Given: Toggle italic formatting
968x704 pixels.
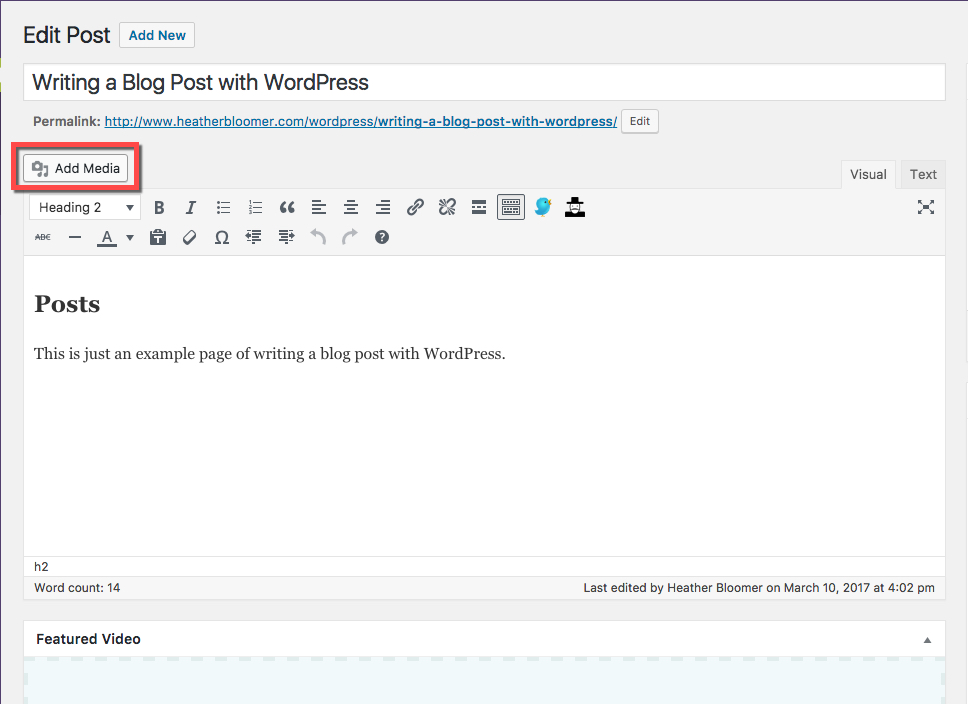Looking at the screenshot, I should 191,207.
